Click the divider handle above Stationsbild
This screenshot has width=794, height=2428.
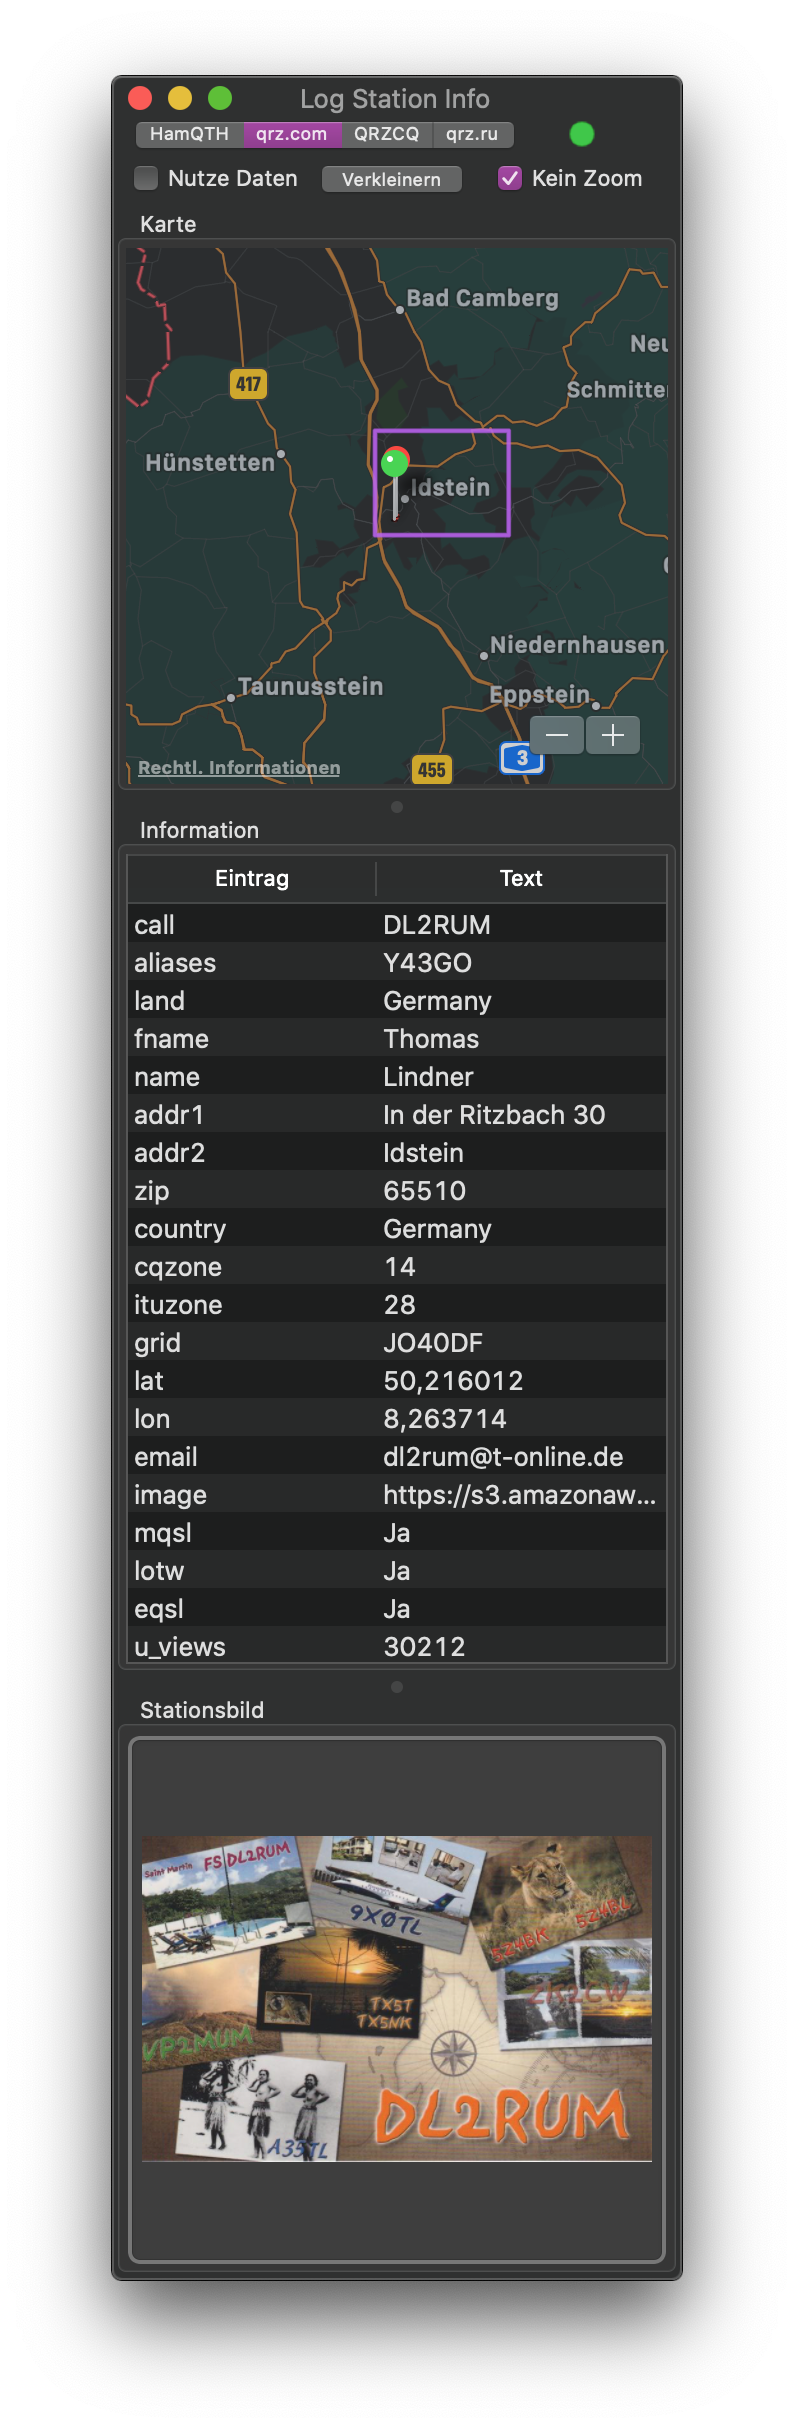click(397, 1687)
